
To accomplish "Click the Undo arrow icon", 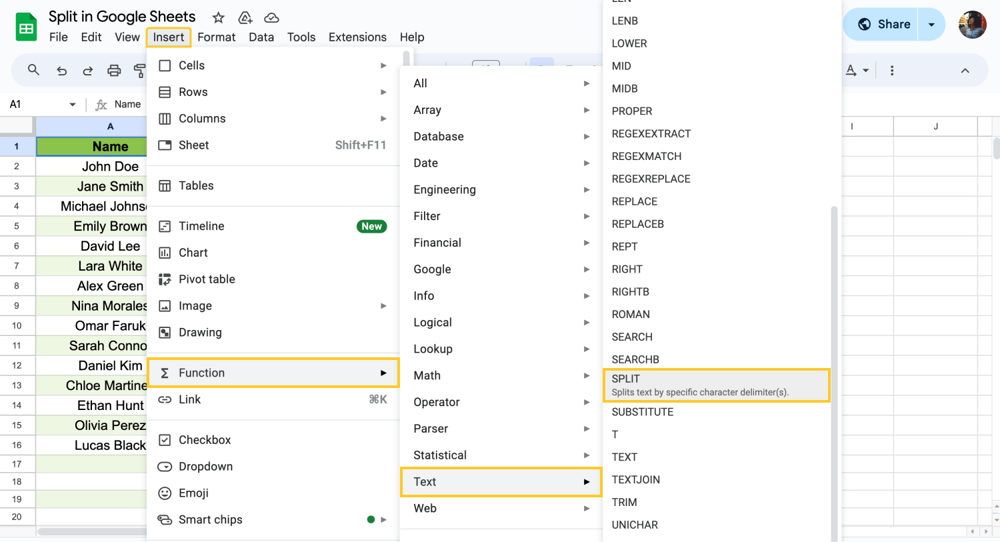I will [62, 71].
